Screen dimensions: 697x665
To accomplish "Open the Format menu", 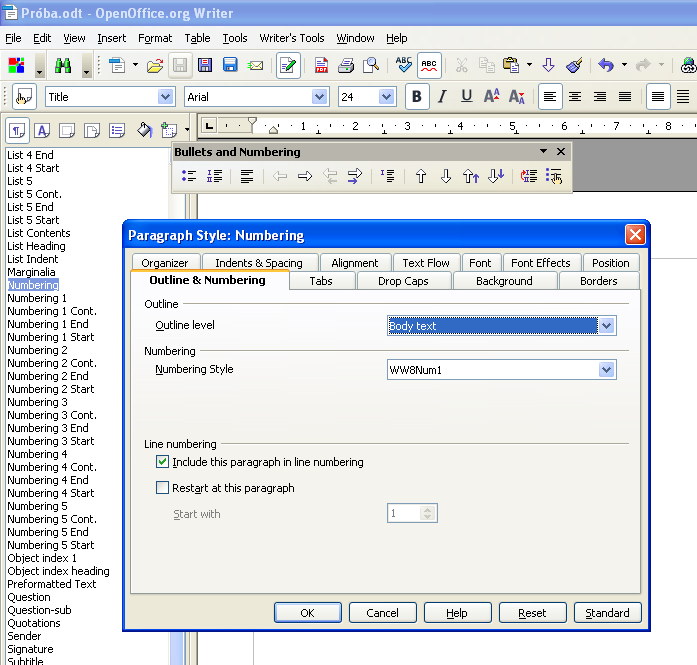I will coord(155,38).
